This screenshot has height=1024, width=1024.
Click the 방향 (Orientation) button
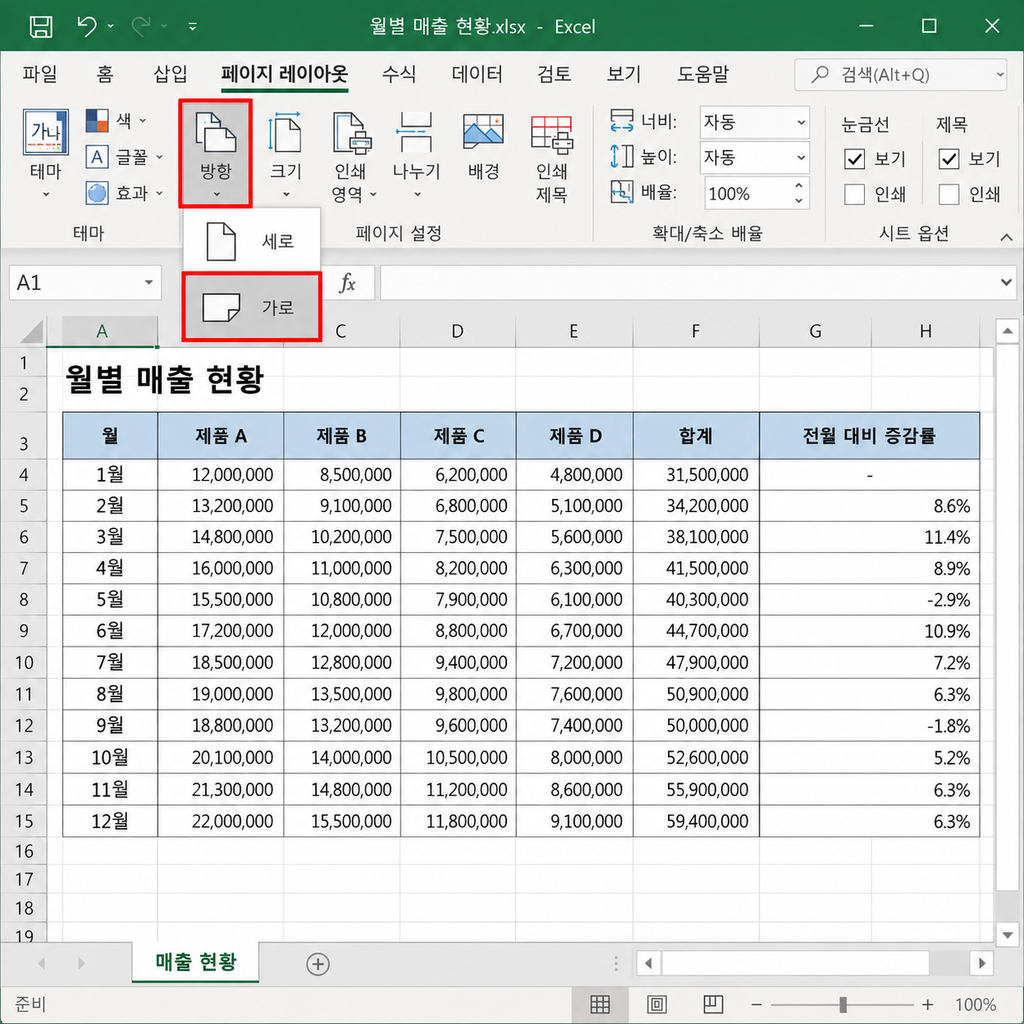click(216, 153)
